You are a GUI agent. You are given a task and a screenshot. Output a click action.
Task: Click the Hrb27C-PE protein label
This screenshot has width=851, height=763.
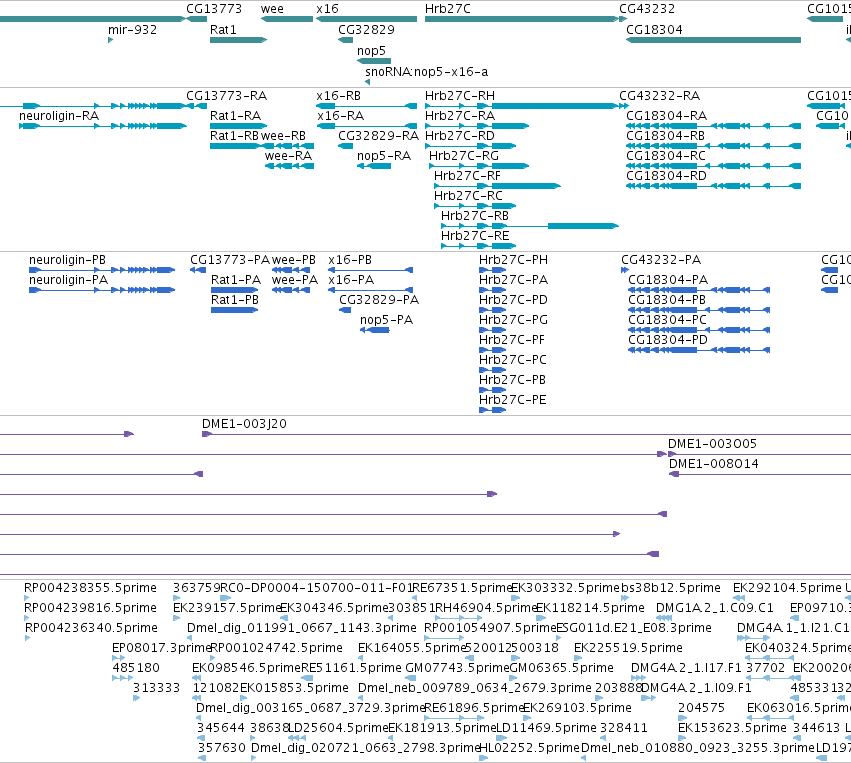(x=512, y=400)
